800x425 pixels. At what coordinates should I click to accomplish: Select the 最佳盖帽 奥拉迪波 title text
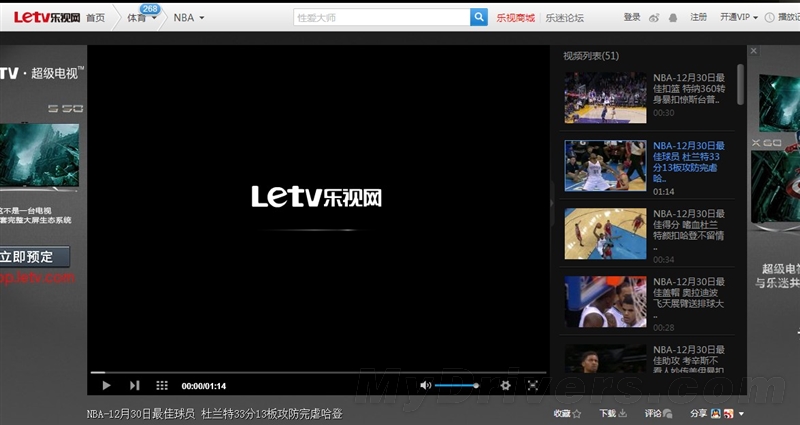pyautogui.click(x=689, y=297)
